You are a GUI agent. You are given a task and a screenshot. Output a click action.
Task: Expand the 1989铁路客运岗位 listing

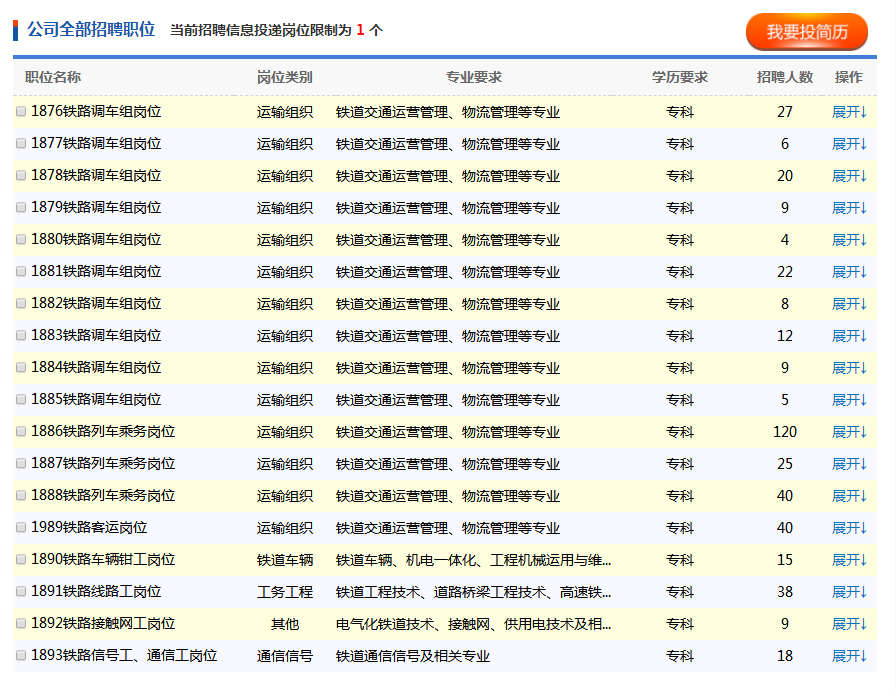849,527
